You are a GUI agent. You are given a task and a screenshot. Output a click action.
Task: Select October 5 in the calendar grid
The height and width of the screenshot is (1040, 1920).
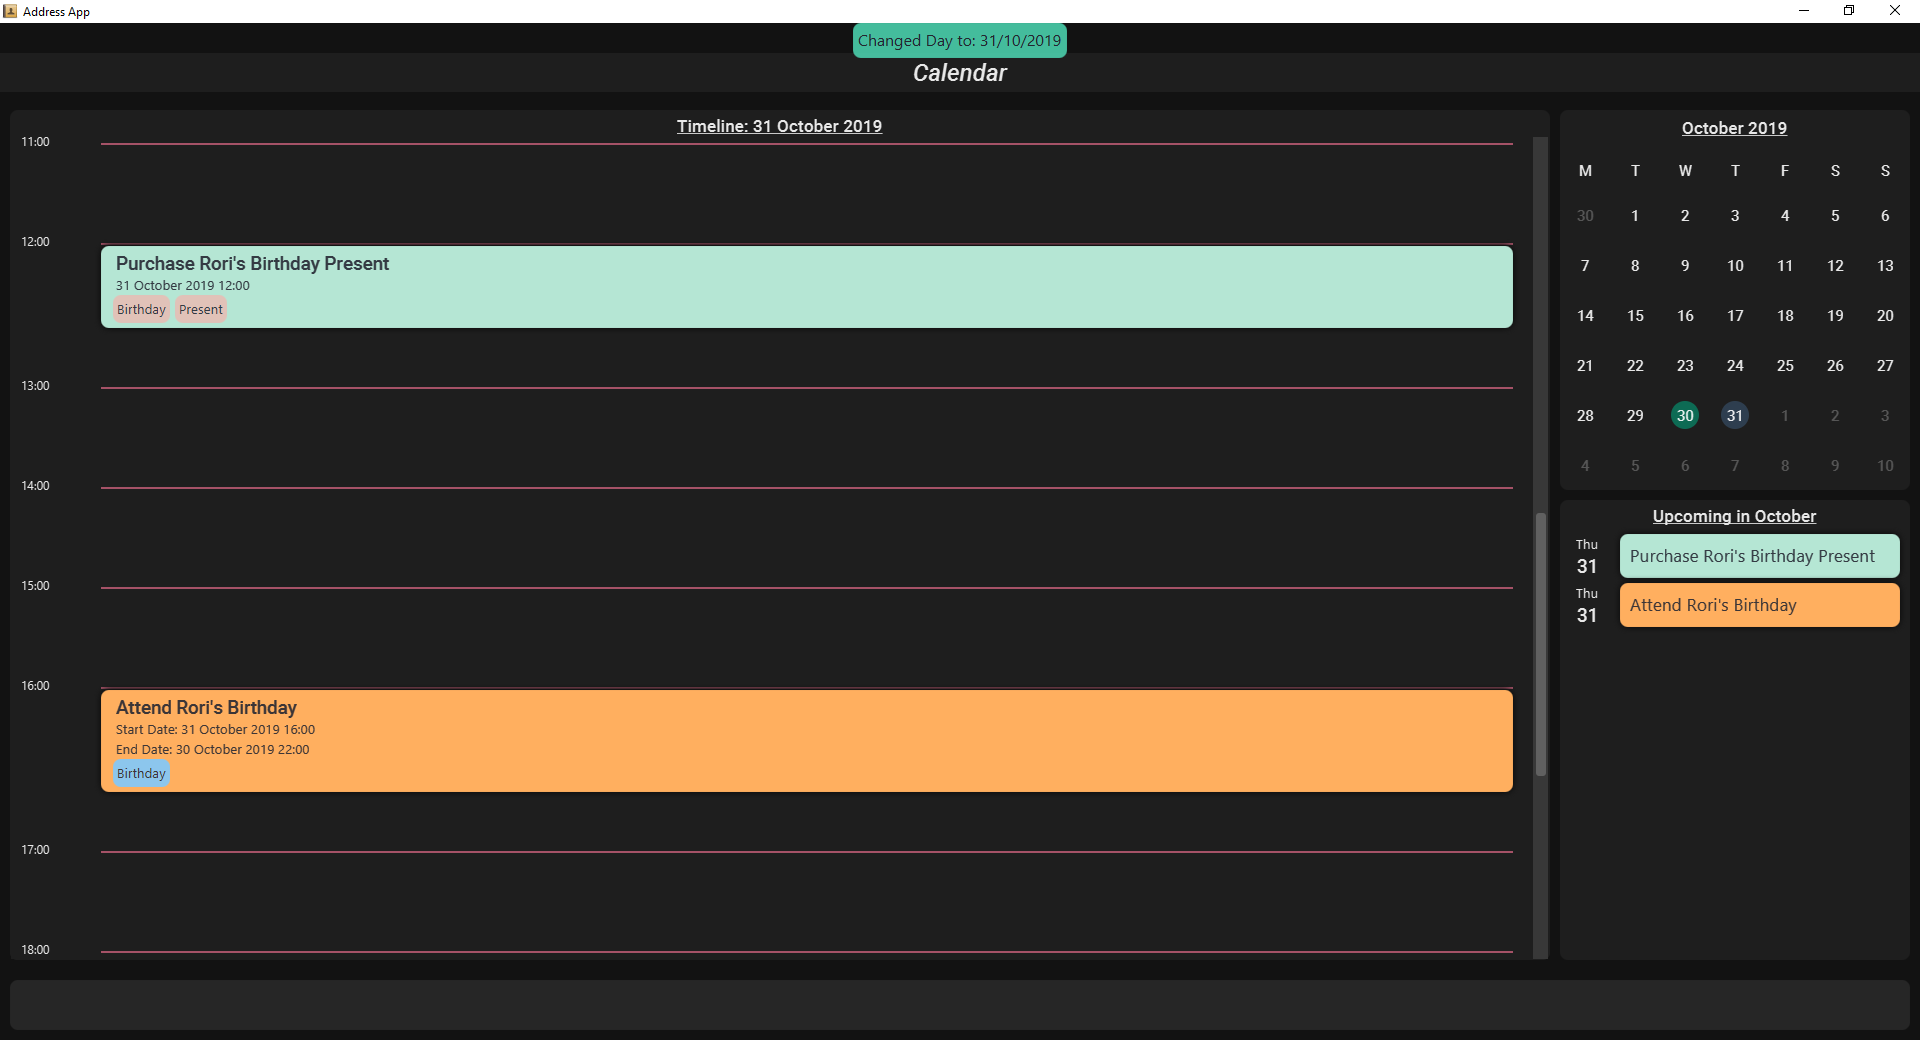(1835, 216)
